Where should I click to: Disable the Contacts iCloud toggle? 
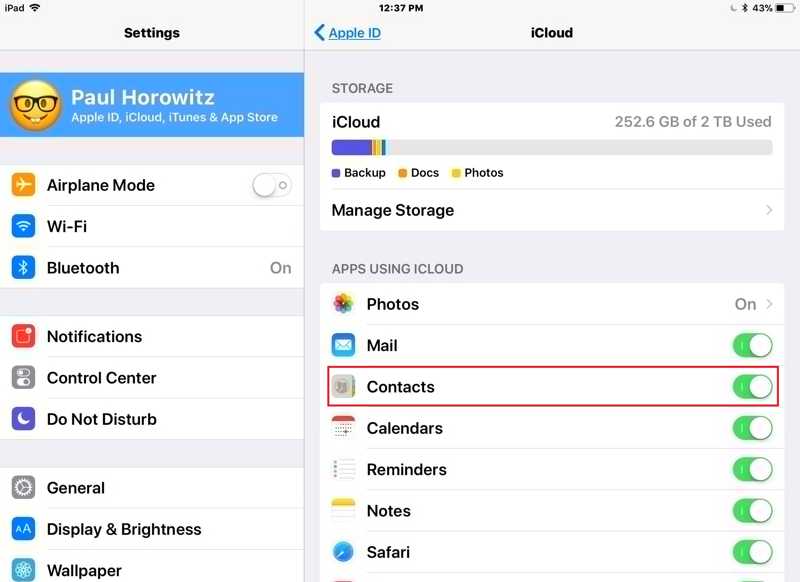pos(753,387)
